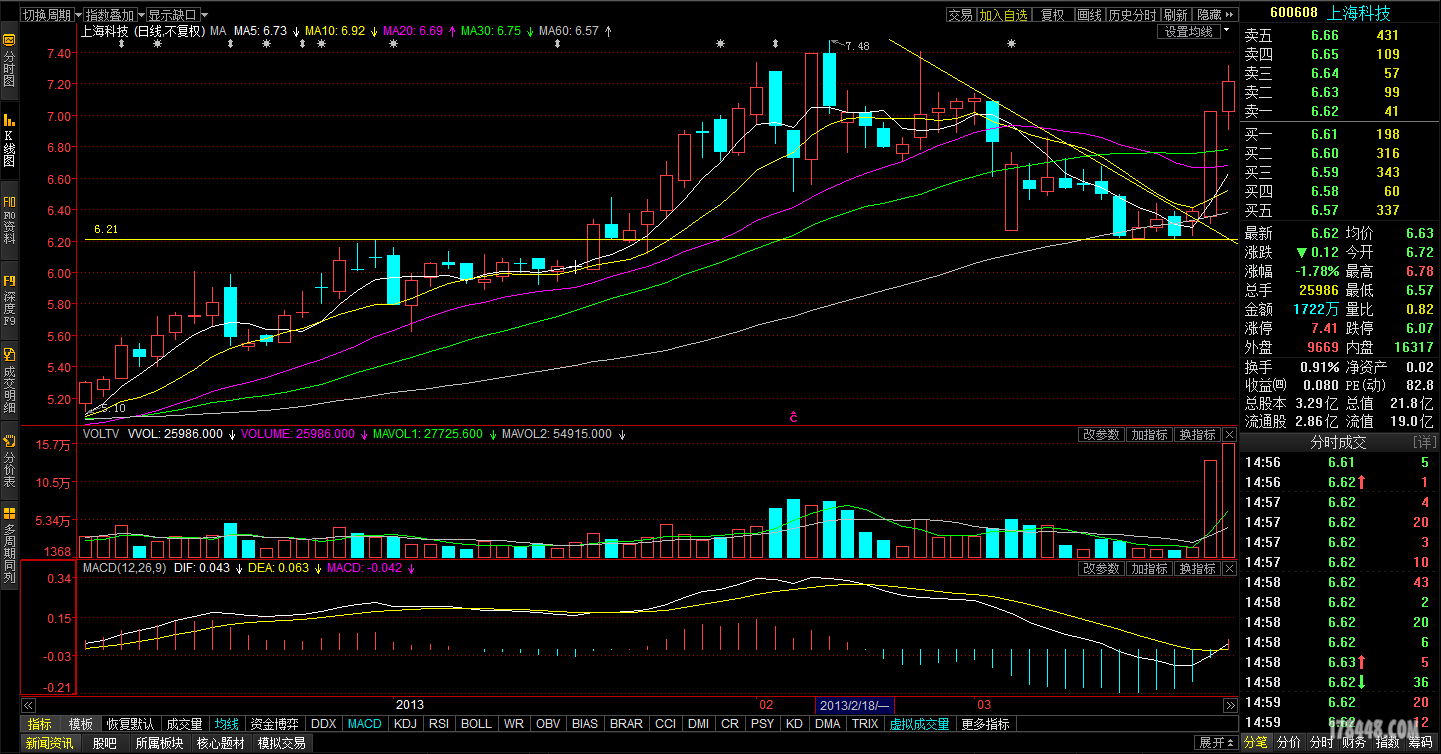This screenshot has height=754, width=1441.
Task: Click the 刷新 refresh button
Action: [1175, 15]
